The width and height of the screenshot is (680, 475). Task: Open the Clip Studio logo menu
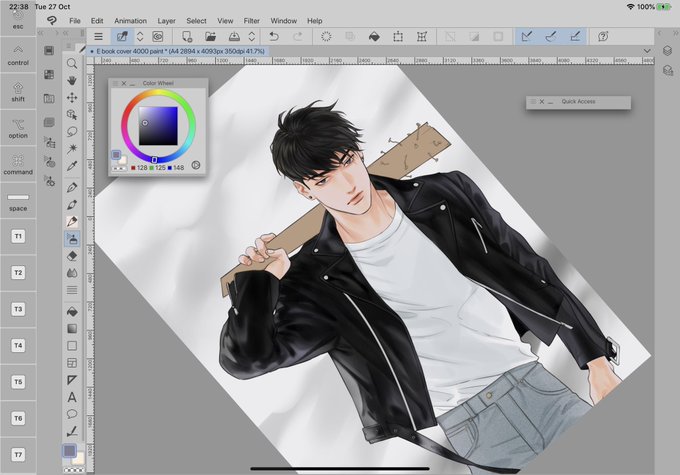pos(52,20)
